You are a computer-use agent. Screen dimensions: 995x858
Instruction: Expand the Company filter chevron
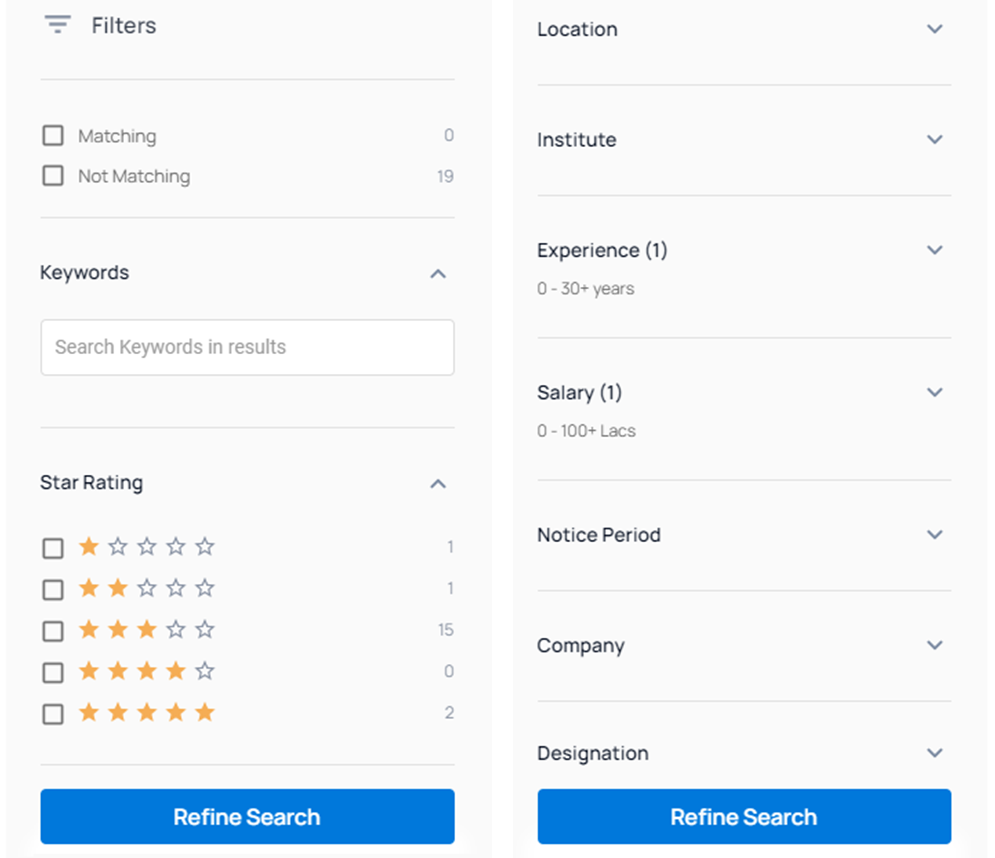coord(935,645)
